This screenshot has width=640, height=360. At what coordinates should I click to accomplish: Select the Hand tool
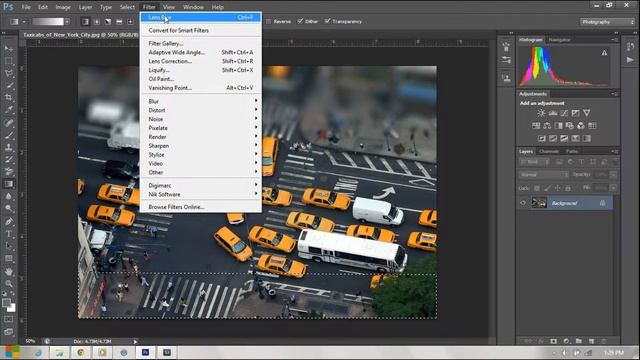click(9, 271)
